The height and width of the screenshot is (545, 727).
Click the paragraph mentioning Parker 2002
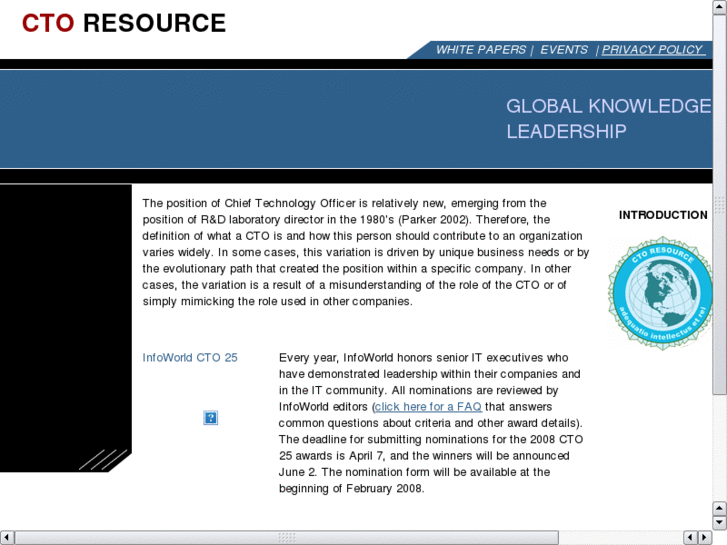click(366, 252)
